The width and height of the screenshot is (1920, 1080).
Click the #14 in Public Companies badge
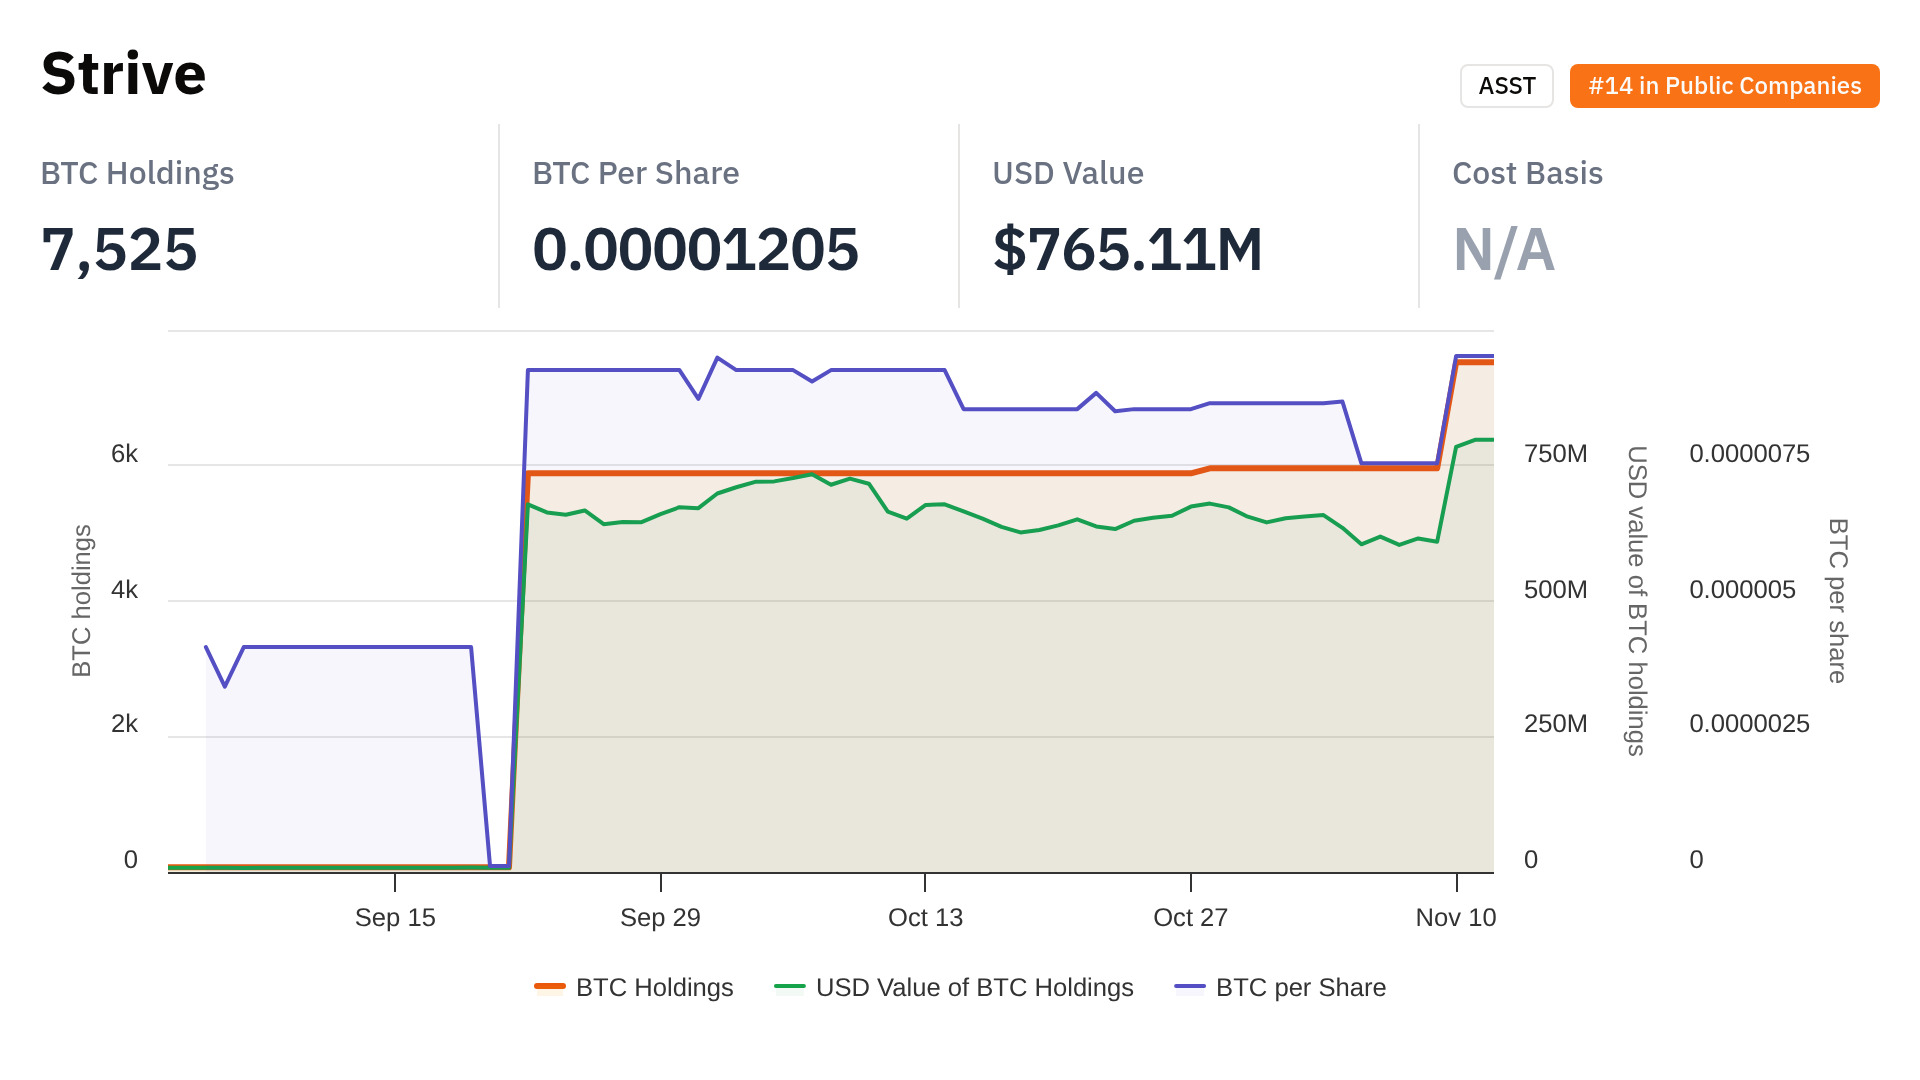click(x=1724, y=86)
